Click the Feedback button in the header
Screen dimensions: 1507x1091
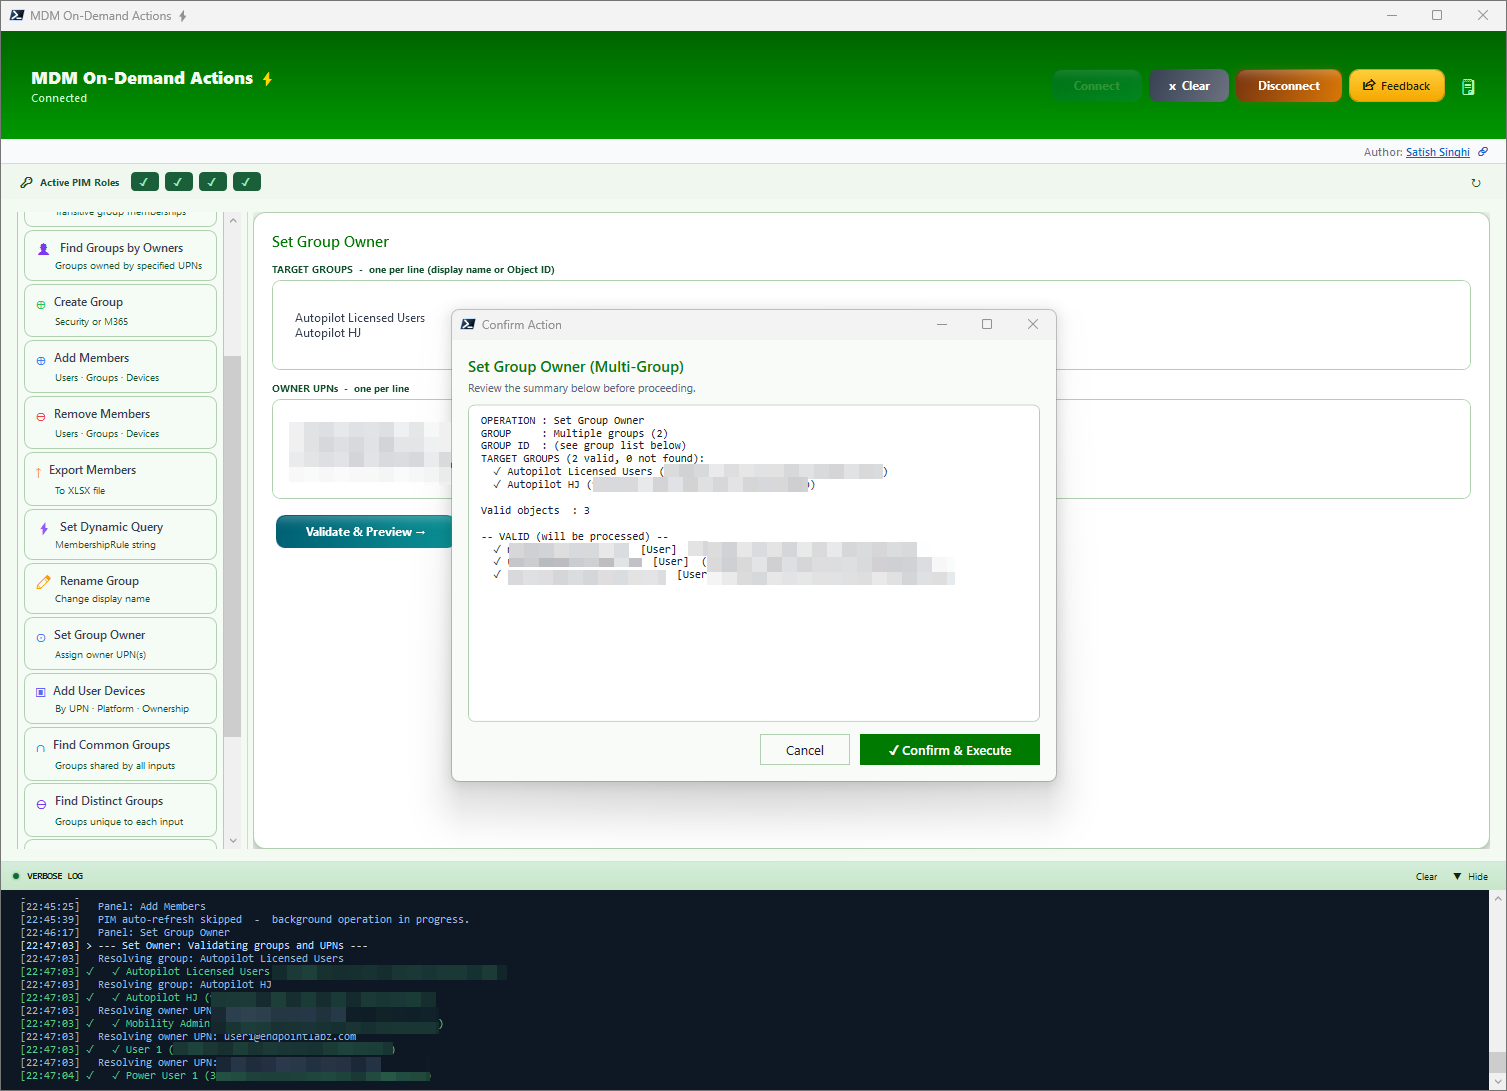tap(1396, 85)
